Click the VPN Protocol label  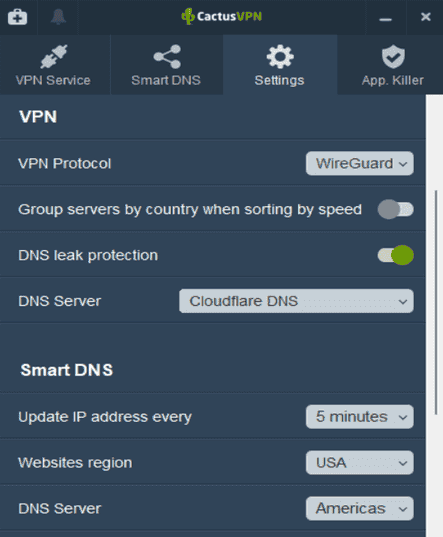(x=65, y=163)
